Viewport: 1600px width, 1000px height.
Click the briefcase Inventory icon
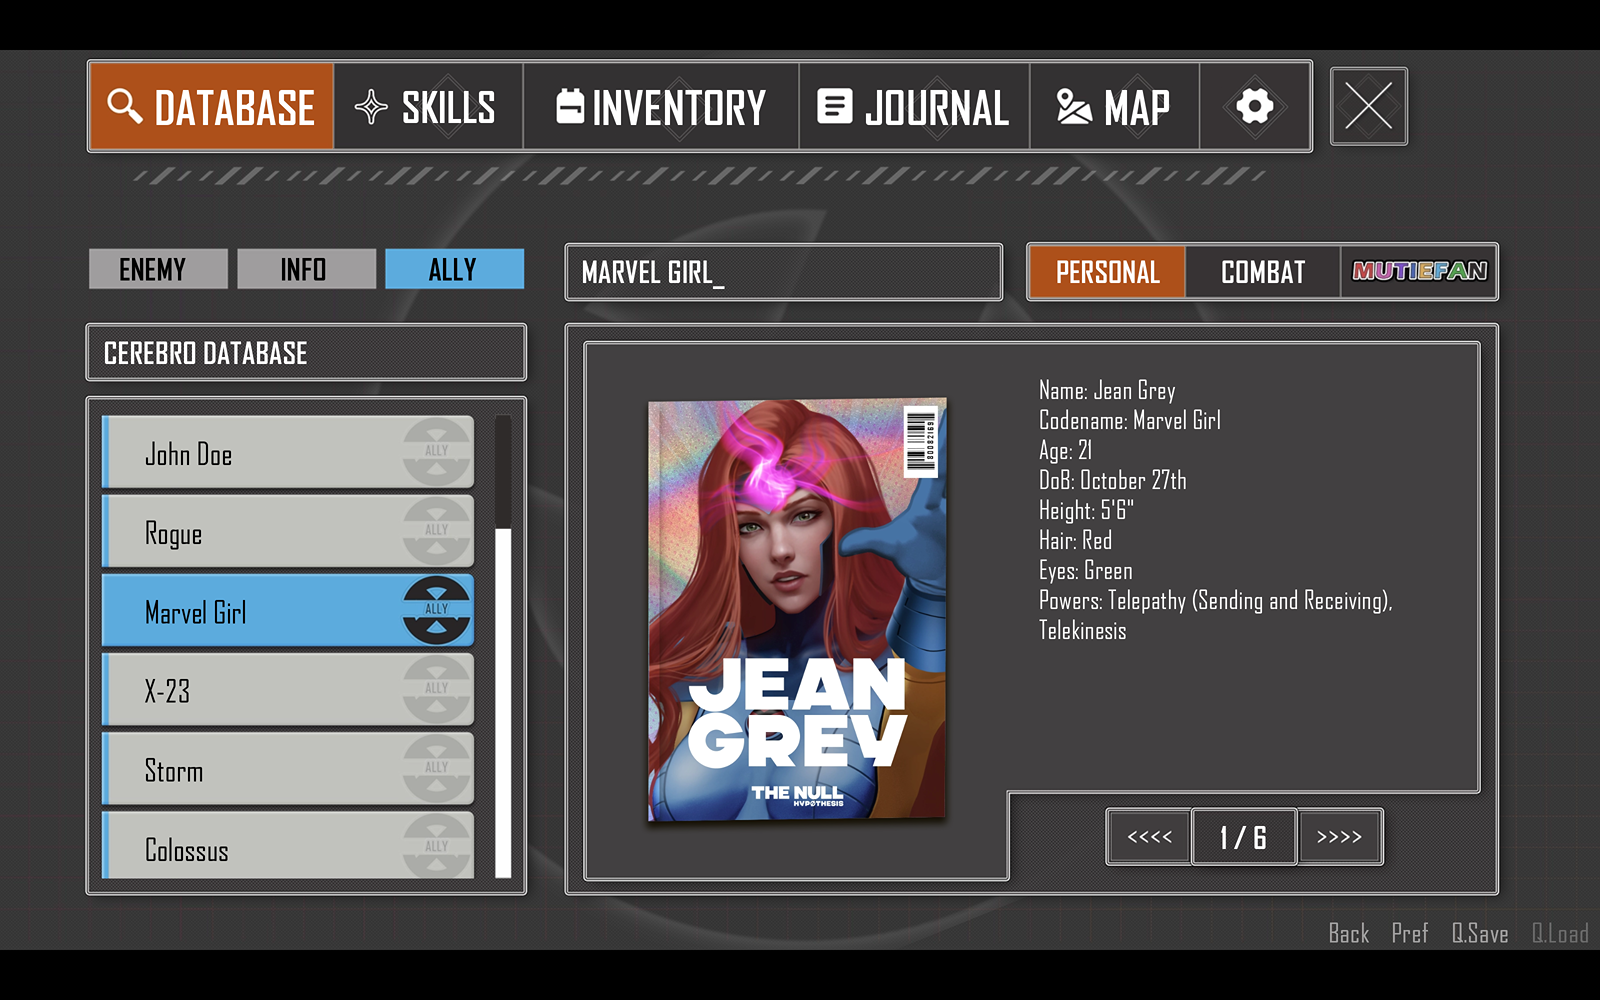pos(570,106)
